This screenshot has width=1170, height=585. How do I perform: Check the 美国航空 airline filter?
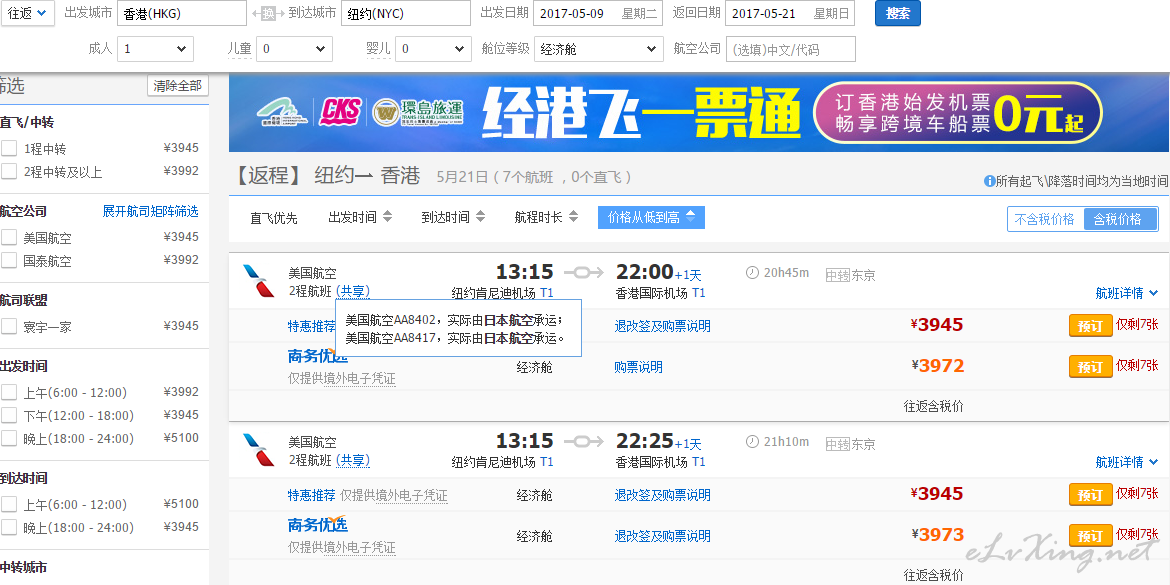(9, 237)
